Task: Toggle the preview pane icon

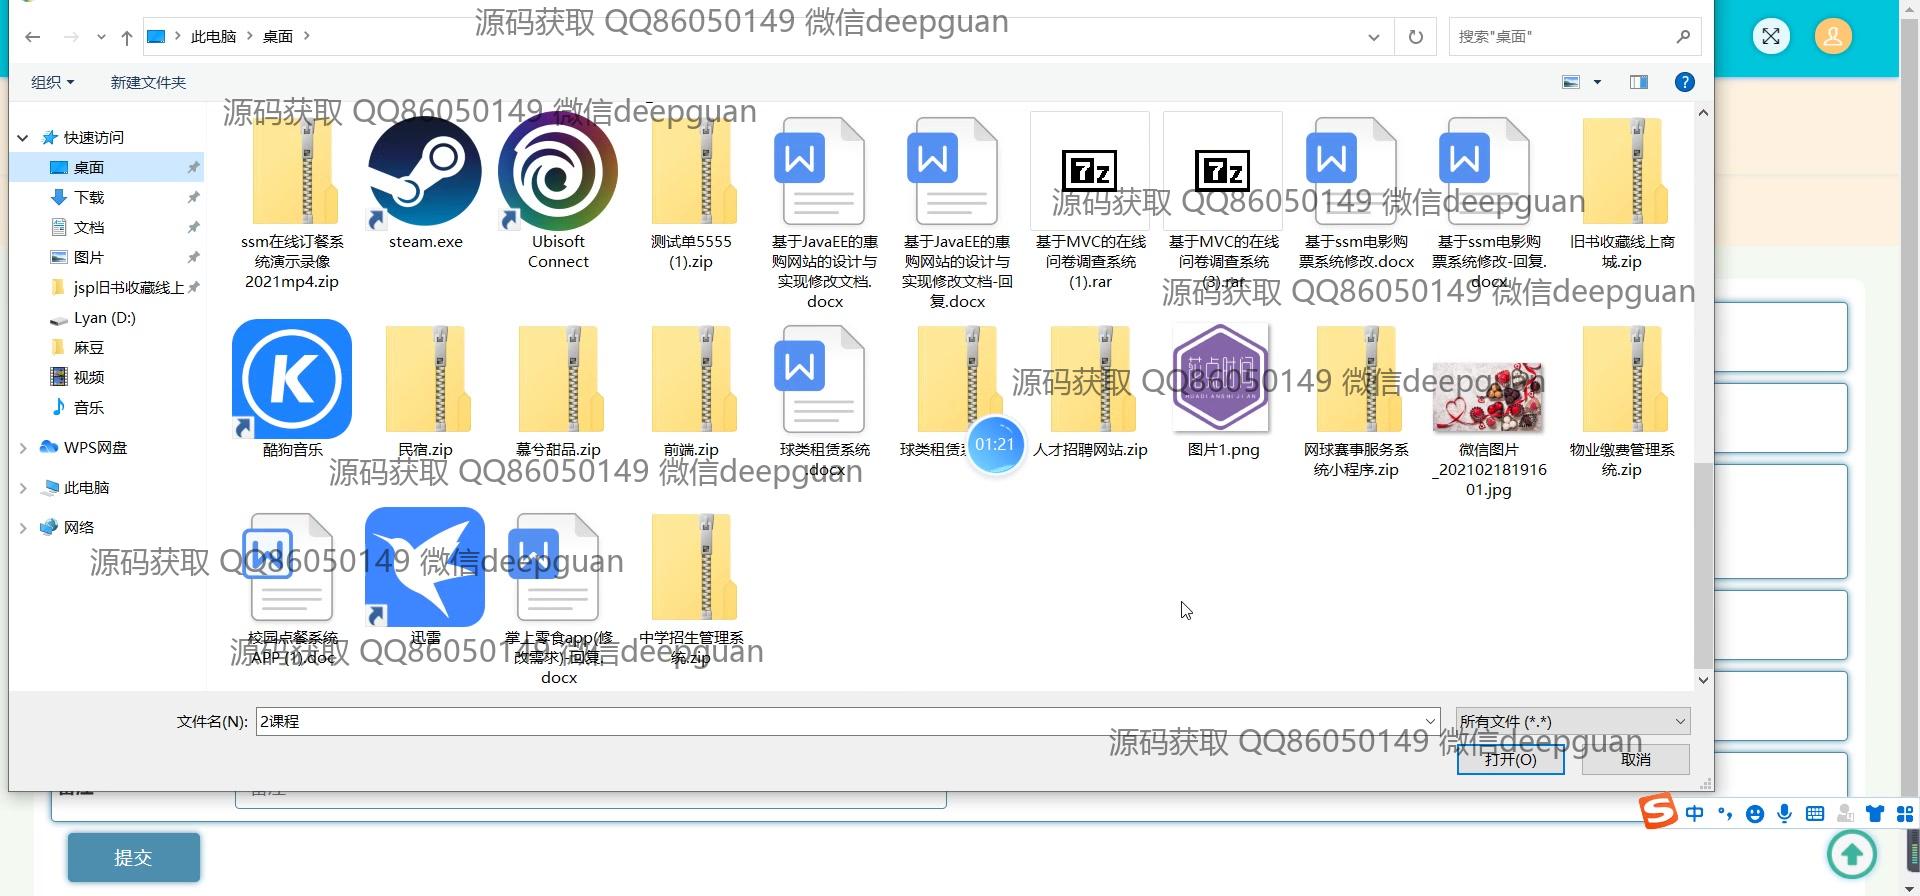Action: (x=1638, y=82)
